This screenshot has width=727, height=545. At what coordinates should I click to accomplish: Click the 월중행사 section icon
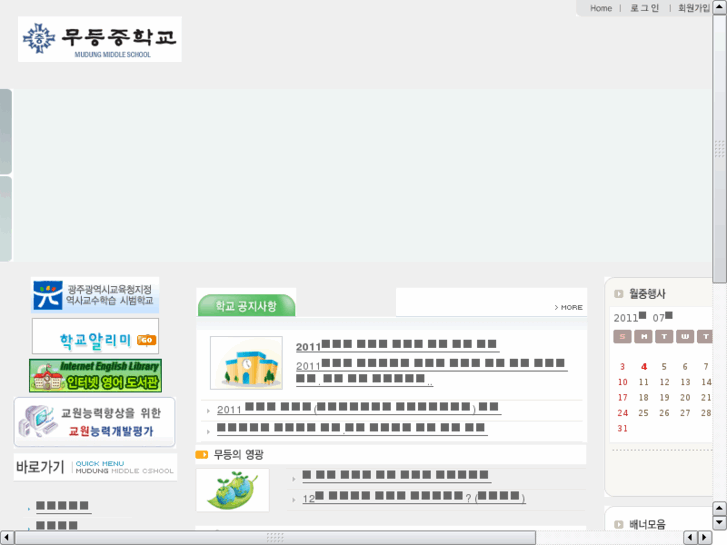click(x=619, y=294)
